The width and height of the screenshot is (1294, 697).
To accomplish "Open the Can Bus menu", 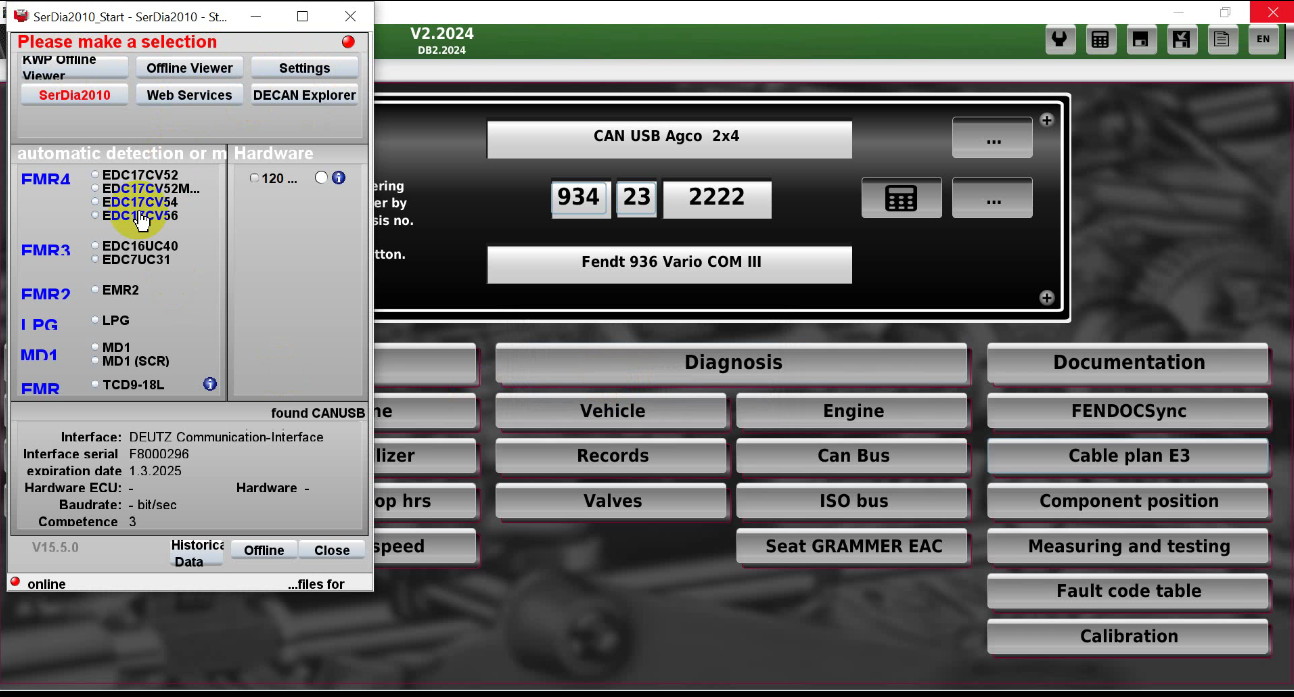I will click(x=852, y=456).
